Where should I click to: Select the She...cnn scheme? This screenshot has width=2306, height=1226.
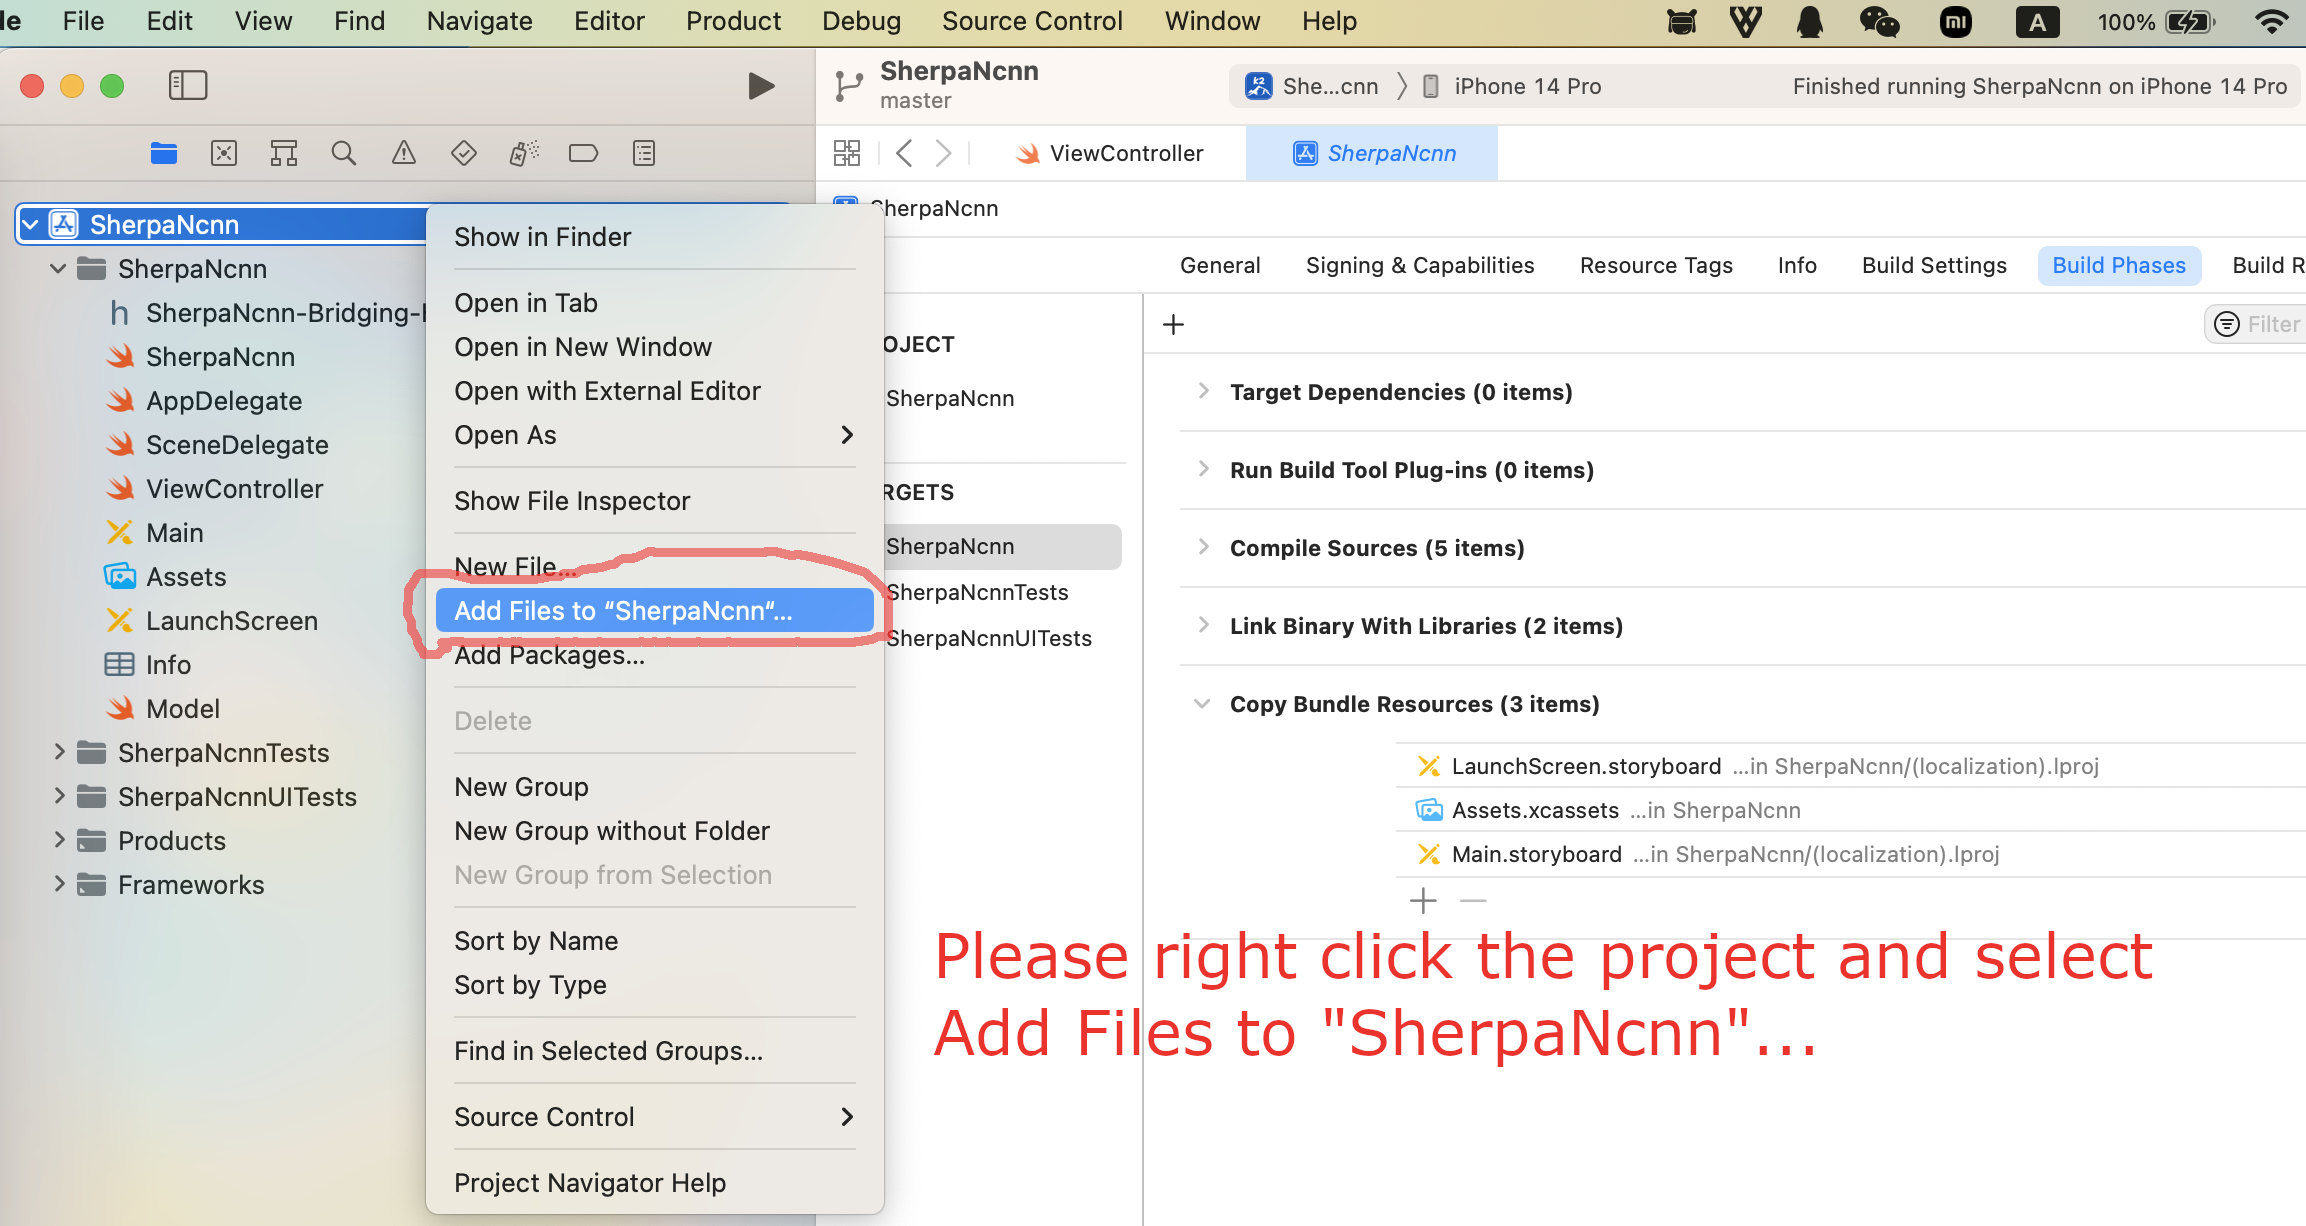point(1312,86)
